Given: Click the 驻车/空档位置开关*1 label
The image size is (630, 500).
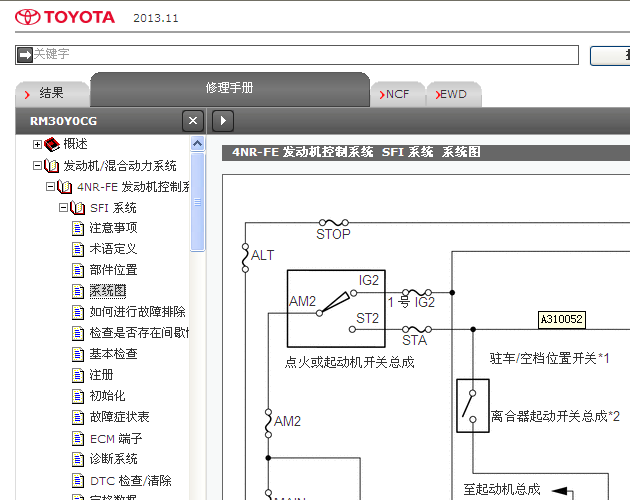Looking at the screenshot, I should click(549, 358).
